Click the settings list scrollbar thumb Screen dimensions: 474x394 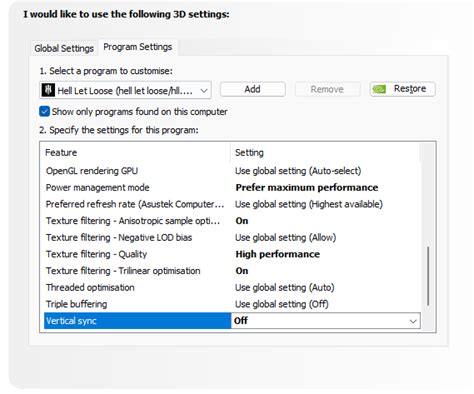(428, 276)
